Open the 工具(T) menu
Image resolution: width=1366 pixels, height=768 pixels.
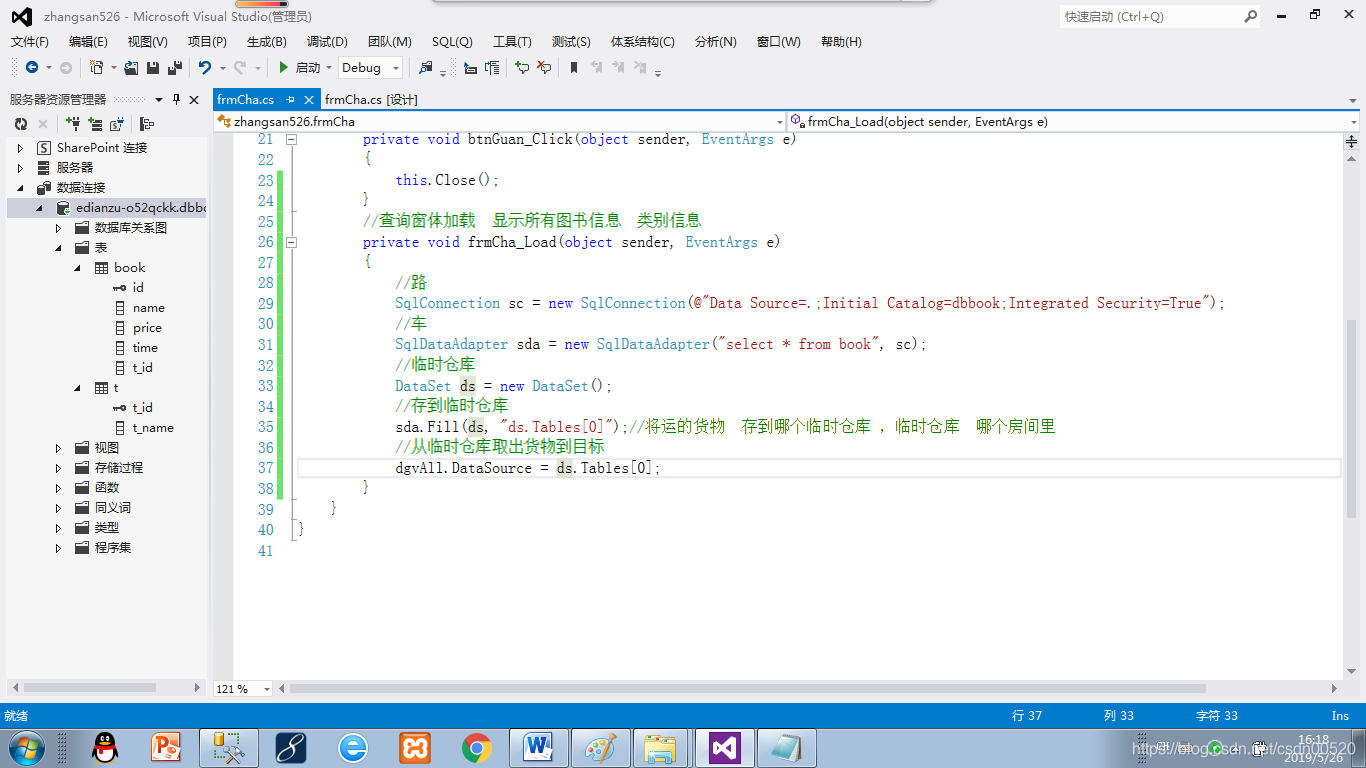(x=512, y=42)
